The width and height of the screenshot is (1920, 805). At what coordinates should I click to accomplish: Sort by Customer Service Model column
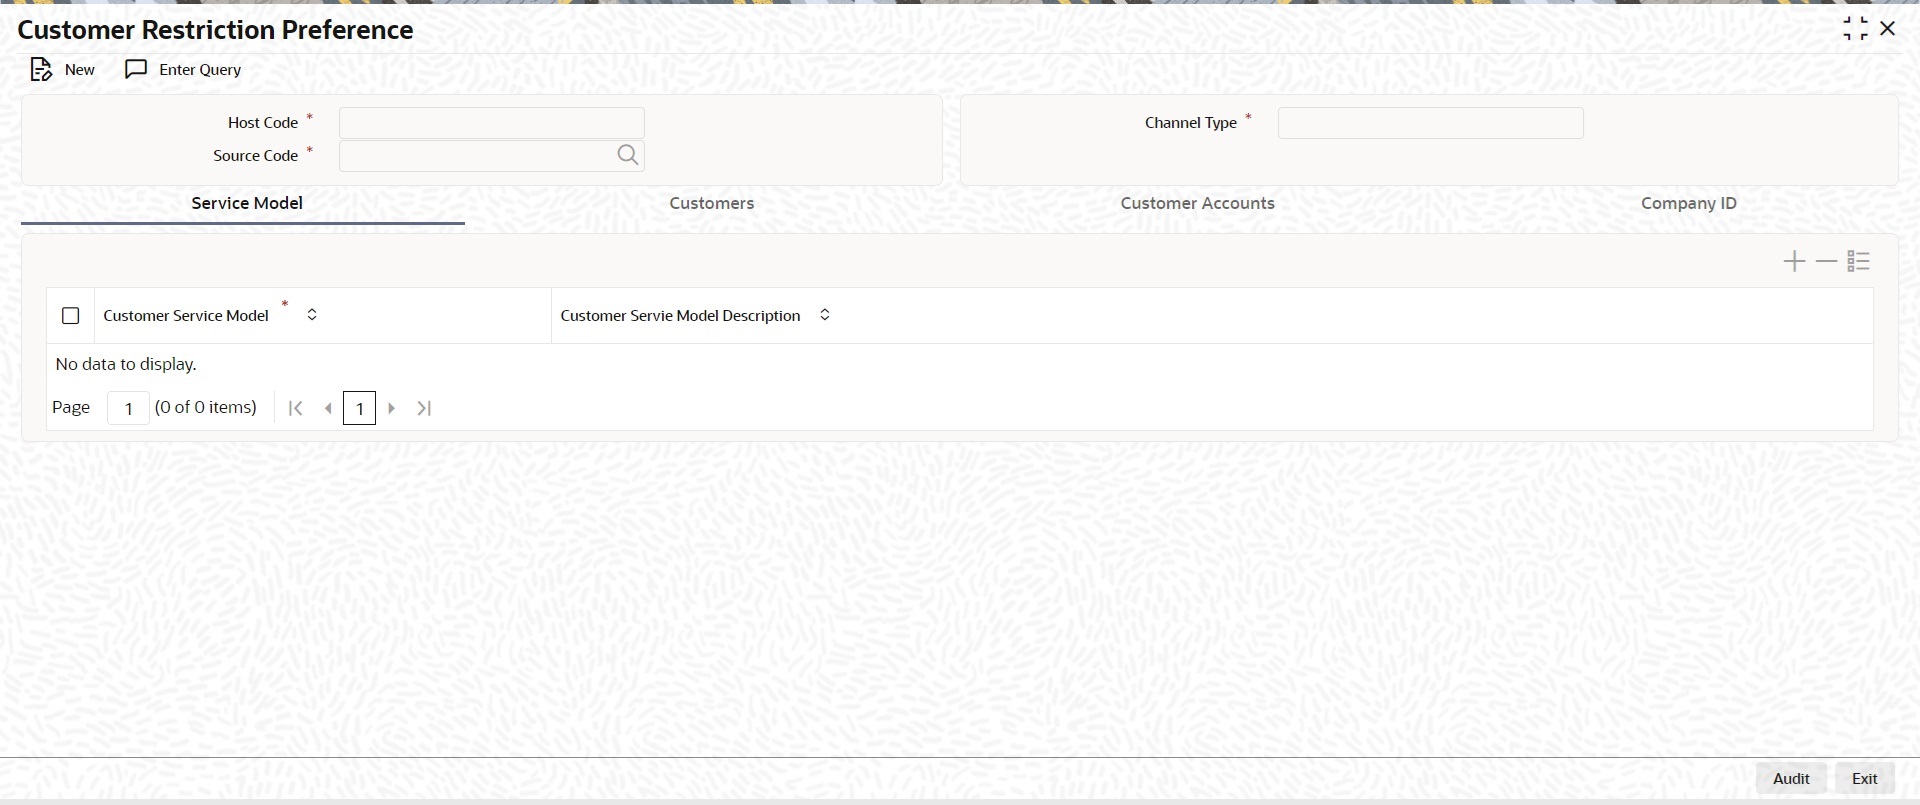click(x=312, y=315)
